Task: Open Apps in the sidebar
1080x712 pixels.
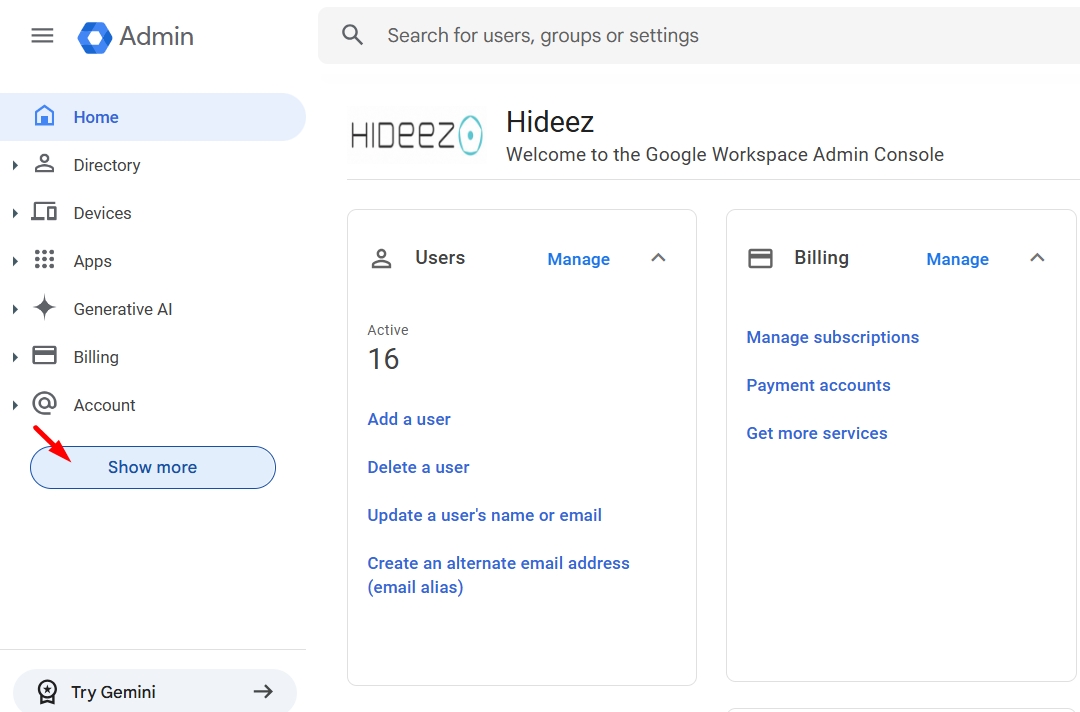Action: [x=92, y=262]
